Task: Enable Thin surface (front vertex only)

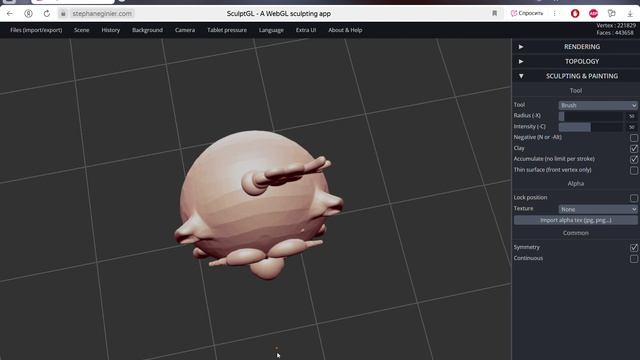Action: pyautogui.click(x=633, y=170)
